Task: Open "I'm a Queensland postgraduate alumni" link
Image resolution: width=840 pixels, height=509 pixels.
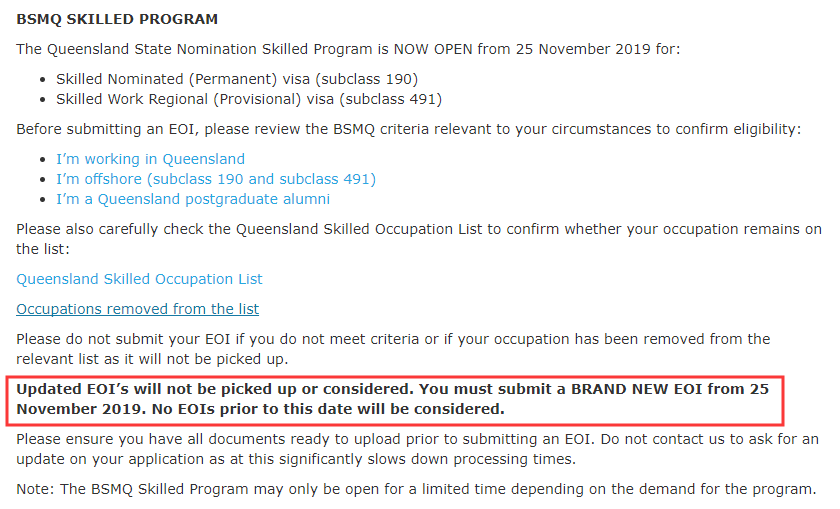Action: 193,199
